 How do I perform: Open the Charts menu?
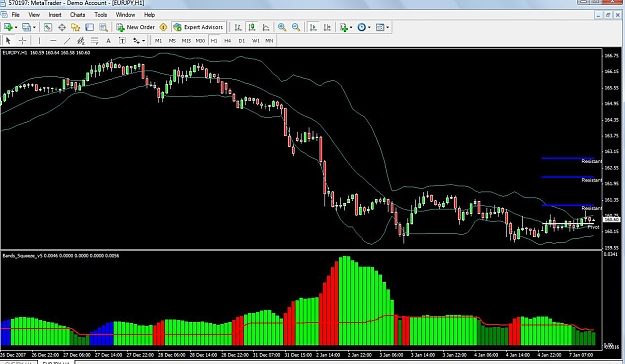[77, 15]
